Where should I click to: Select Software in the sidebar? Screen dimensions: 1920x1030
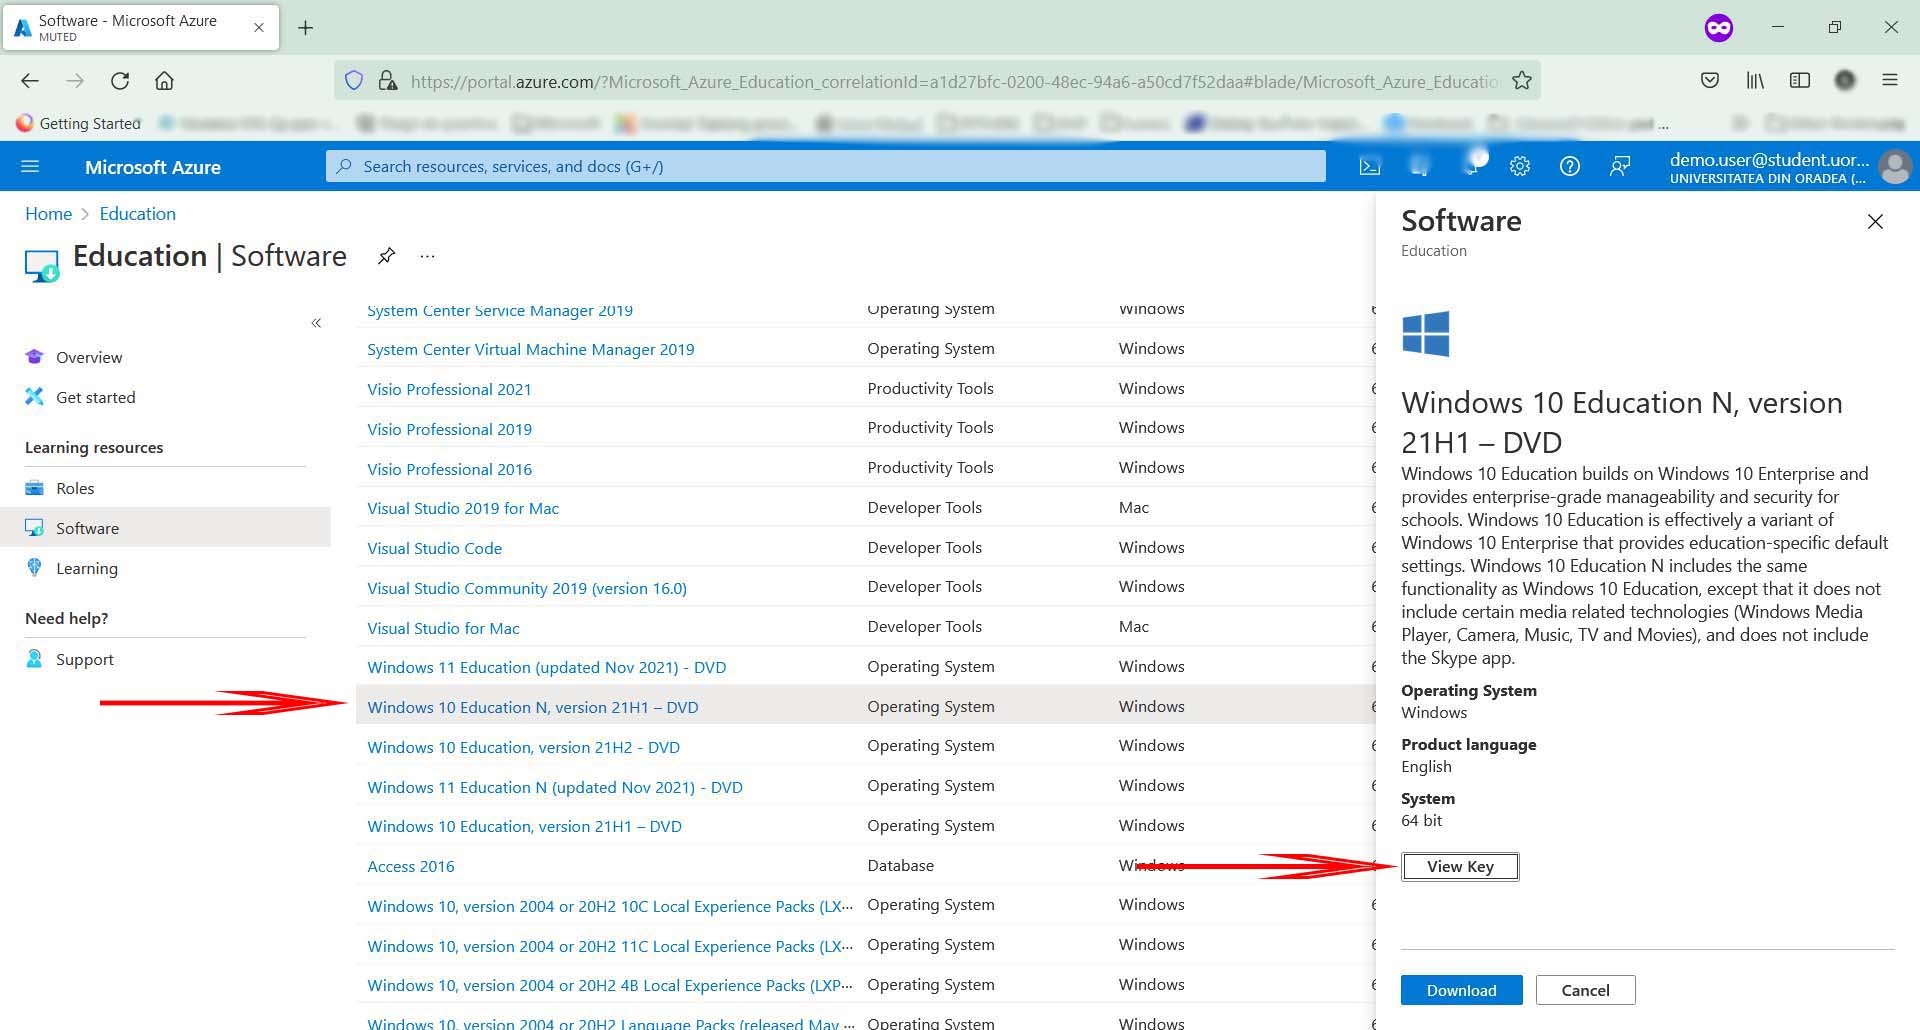pyautogui.click(x=165, y=527)
